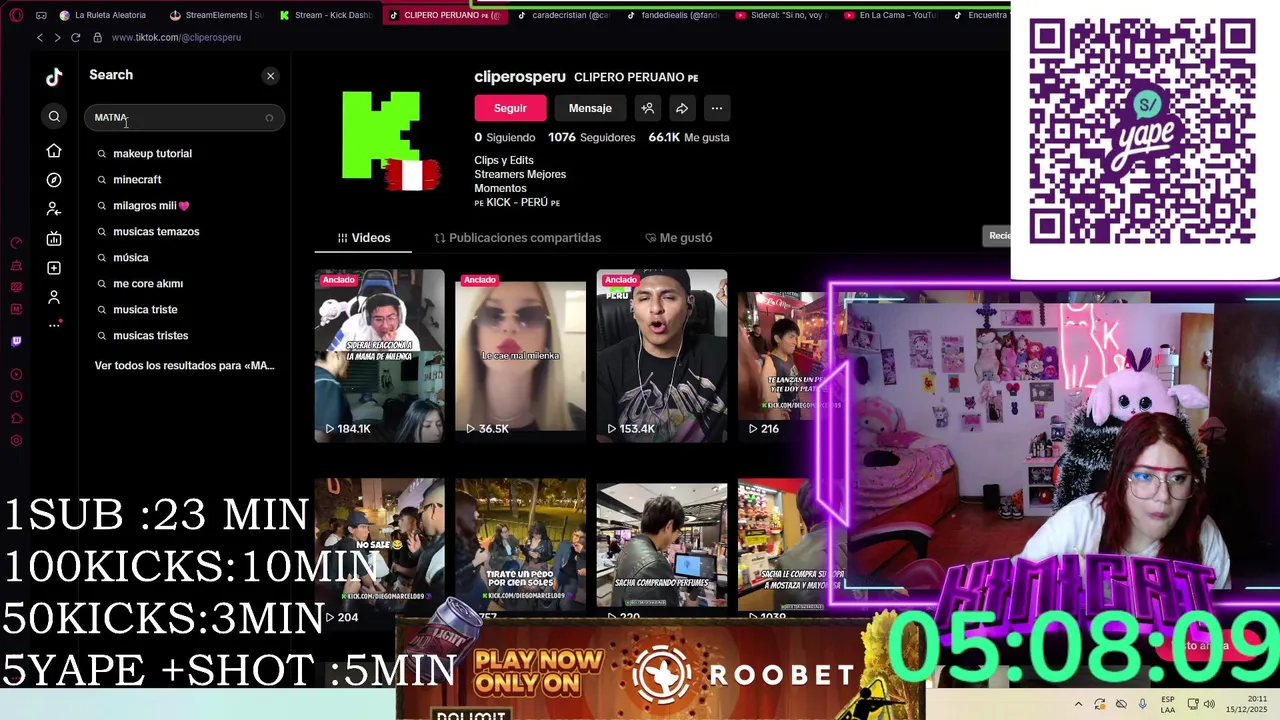The width and height of the screenshot is (1280, 720).
Task: Go to the TikTok Home icon
Action: coord(54,151)
